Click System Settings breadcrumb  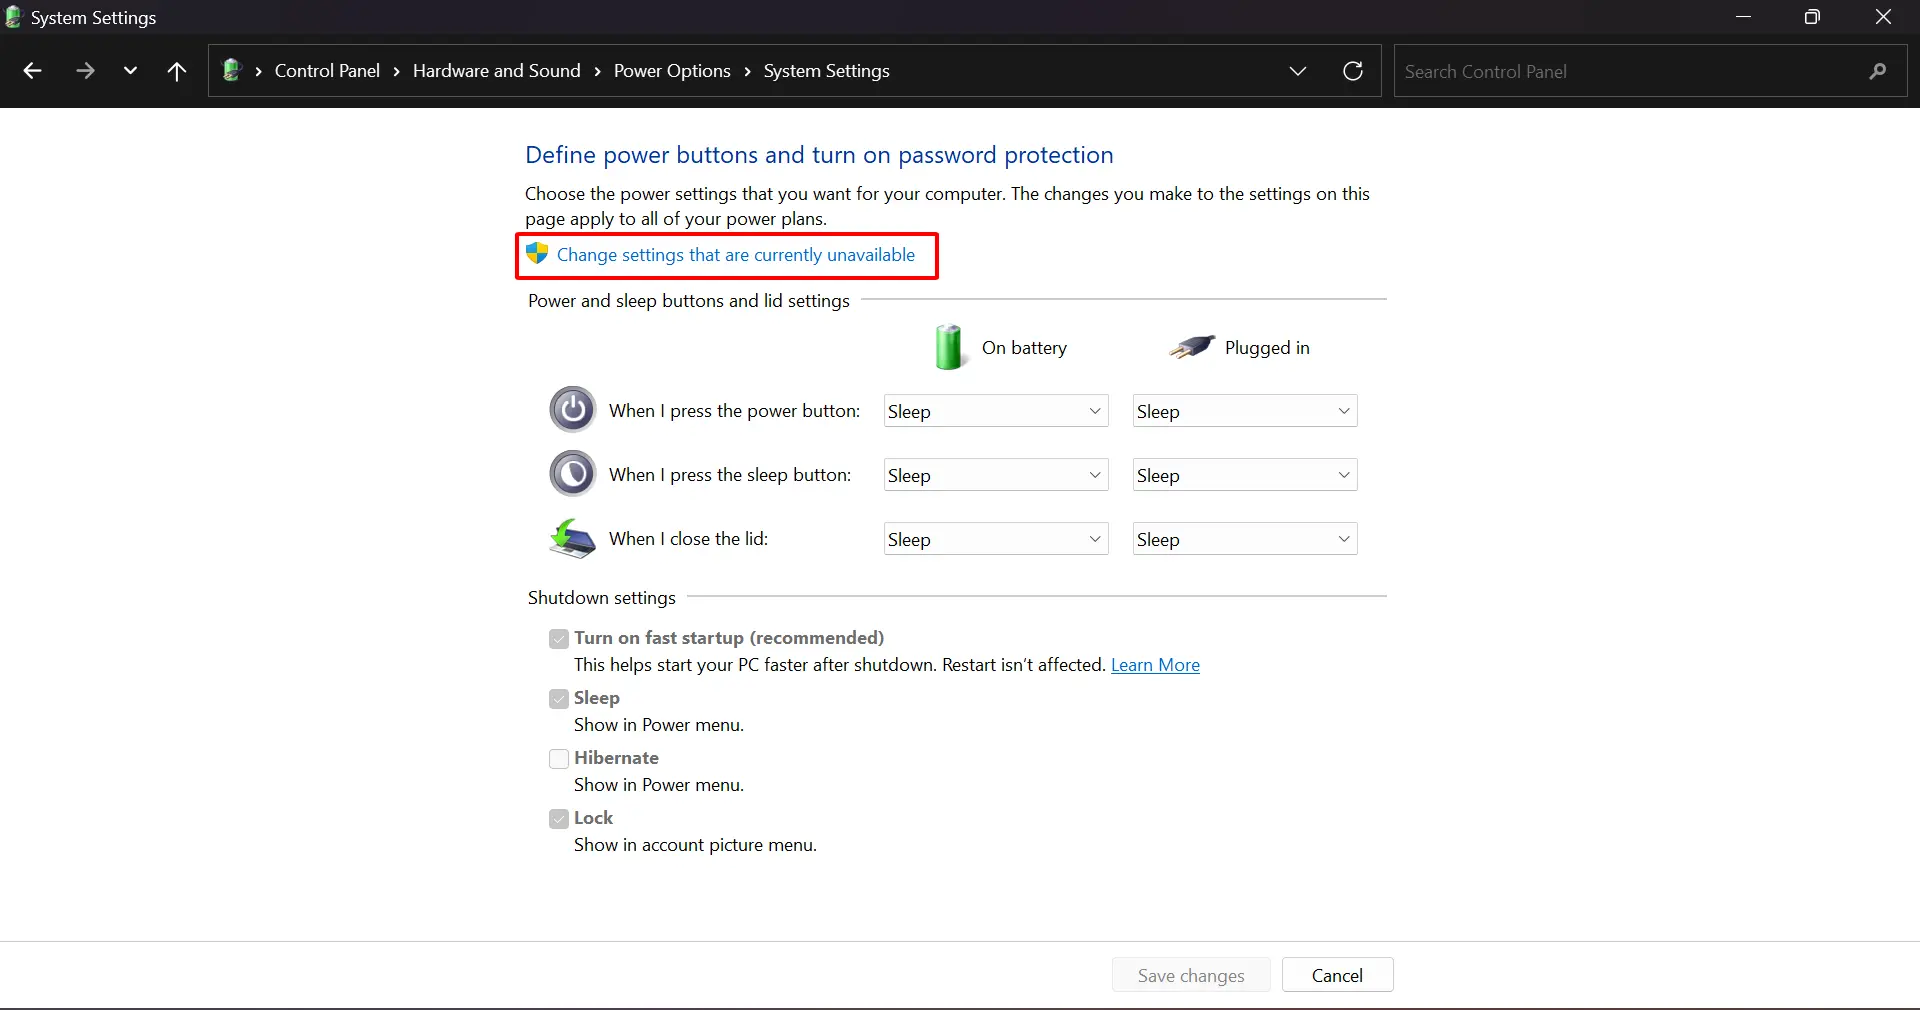pyautogui.click(x=826, y=71)
